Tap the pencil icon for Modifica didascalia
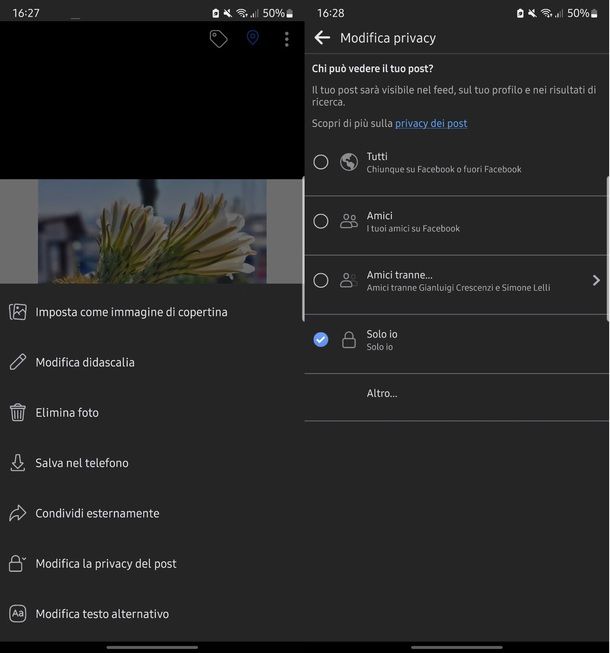 click(x=18, y=362)
